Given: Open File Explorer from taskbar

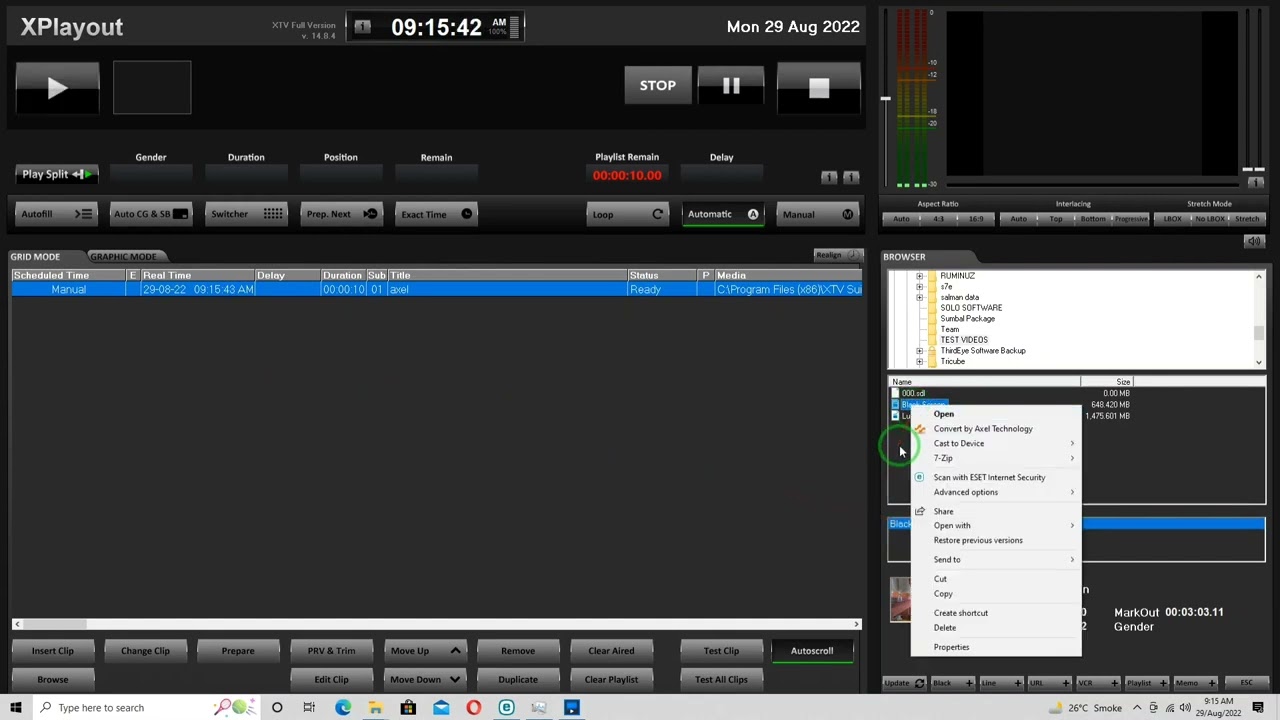Looking at the screenshot, I should pyautogui.click(x=375, y=708).
